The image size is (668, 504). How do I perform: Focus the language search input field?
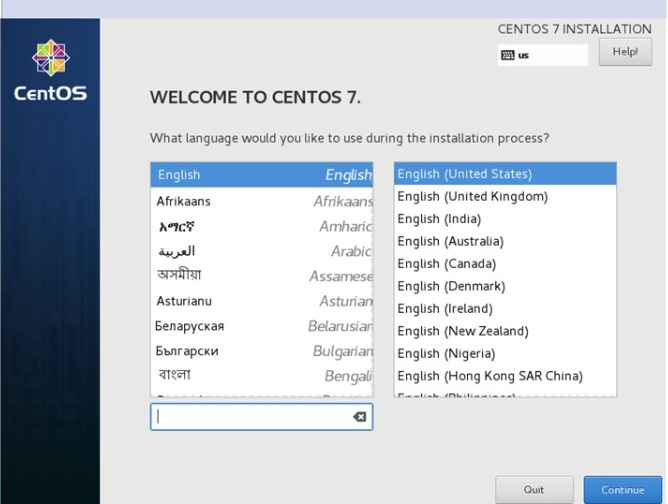click(x=262, y=417)
